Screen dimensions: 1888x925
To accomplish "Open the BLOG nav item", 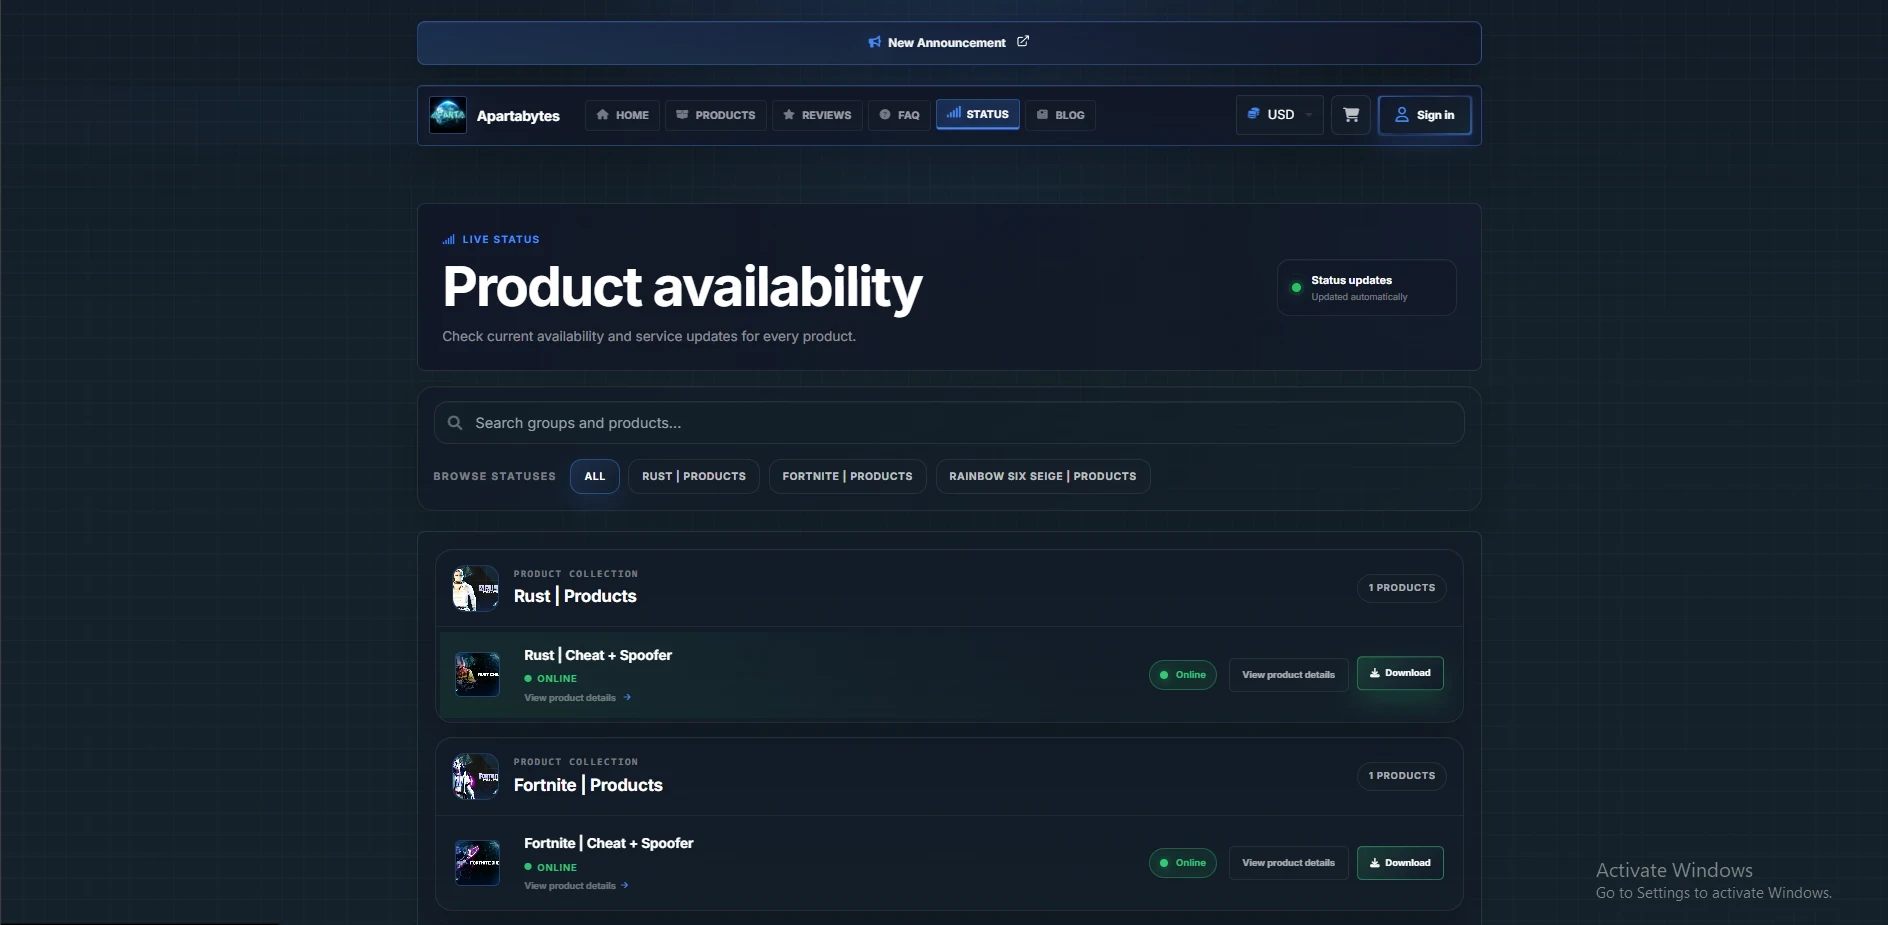I will pos(1060,115).
